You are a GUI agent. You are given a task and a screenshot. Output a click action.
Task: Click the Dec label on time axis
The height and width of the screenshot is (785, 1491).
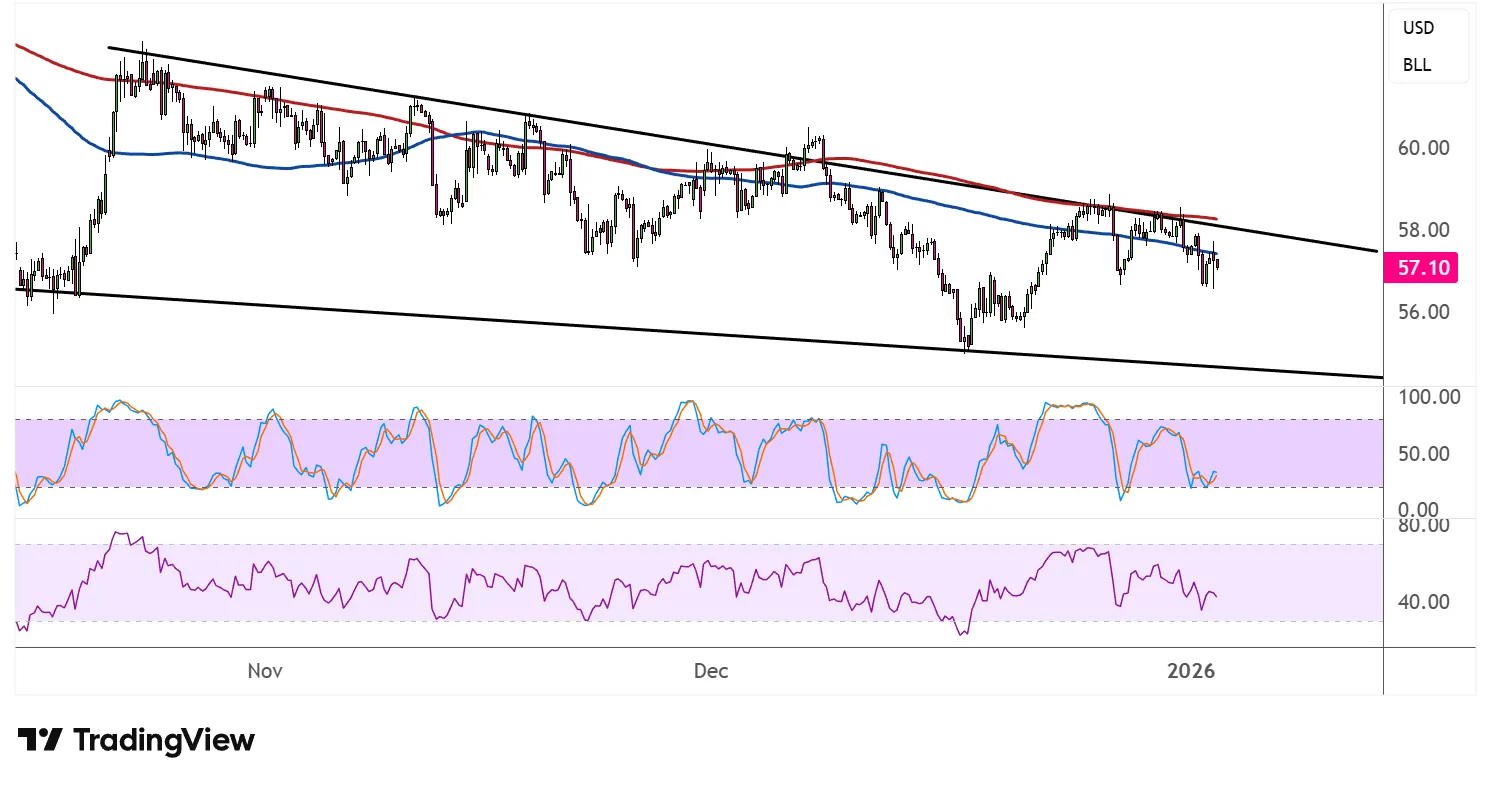pos(710,671)
